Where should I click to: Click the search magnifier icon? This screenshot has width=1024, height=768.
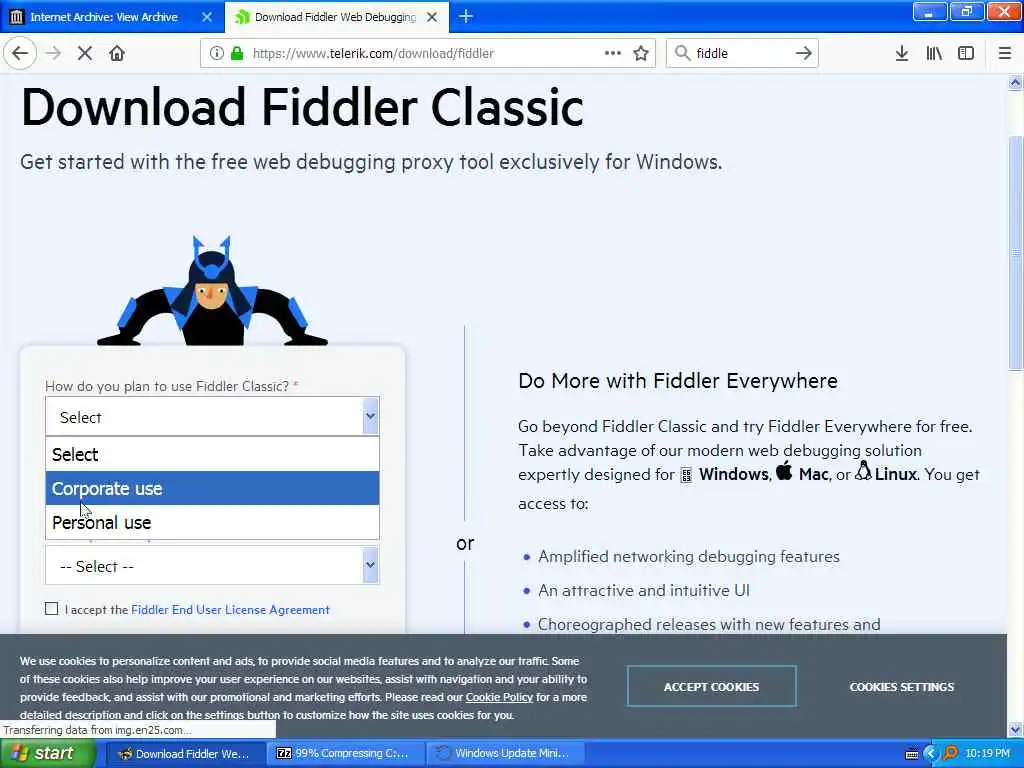[682, 53]
